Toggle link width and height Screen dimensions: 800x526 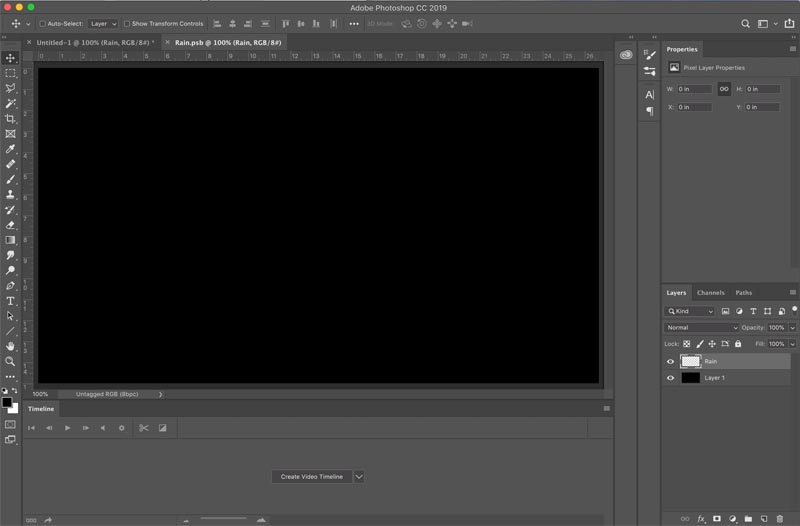click(x=724, y=89)
